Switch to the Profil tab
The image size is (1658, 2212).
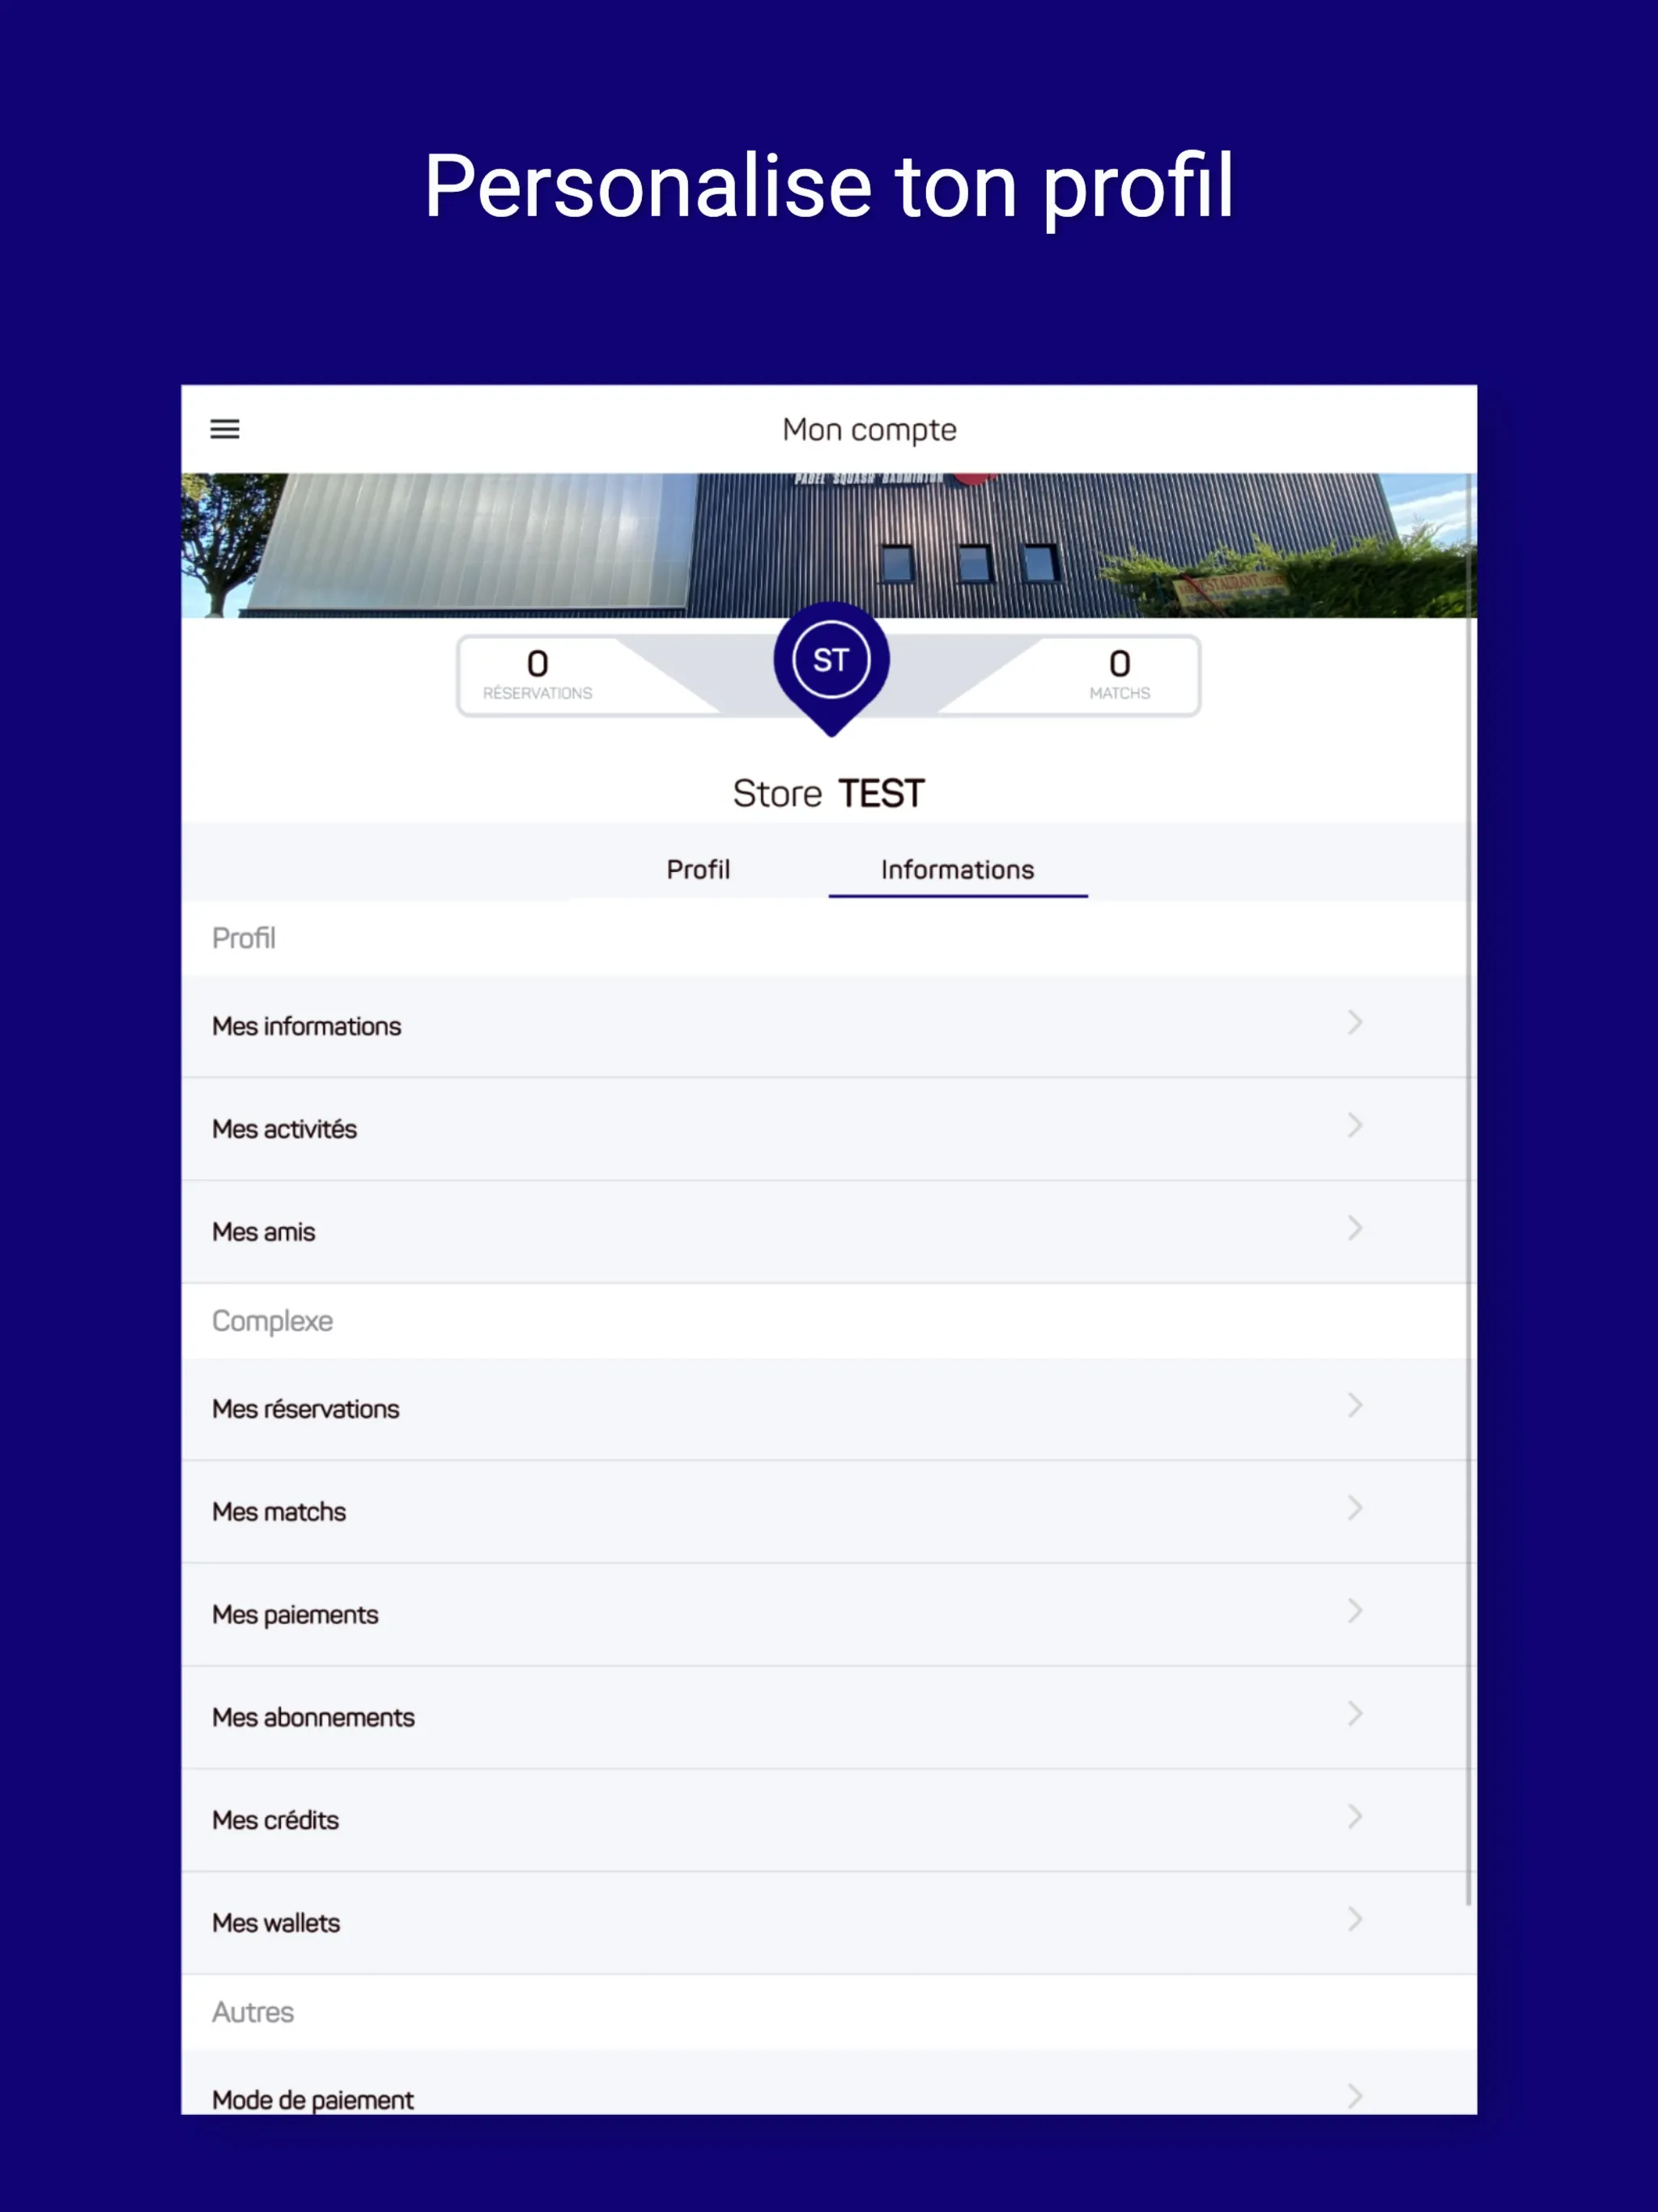[697, 869]
